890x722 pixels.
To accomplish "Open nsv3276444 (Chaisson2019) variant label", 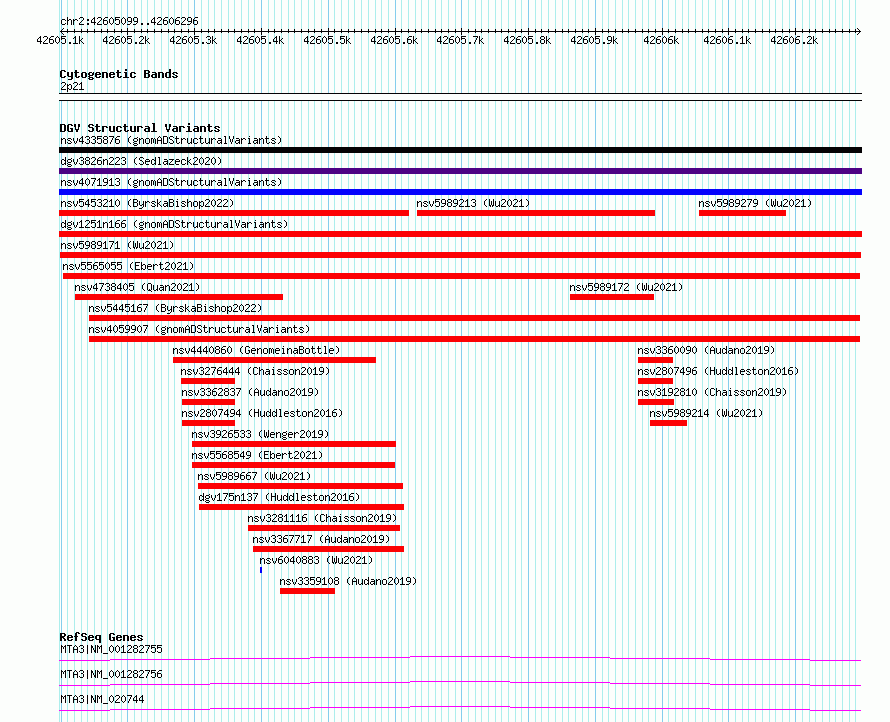I will (x=255, y=371).
